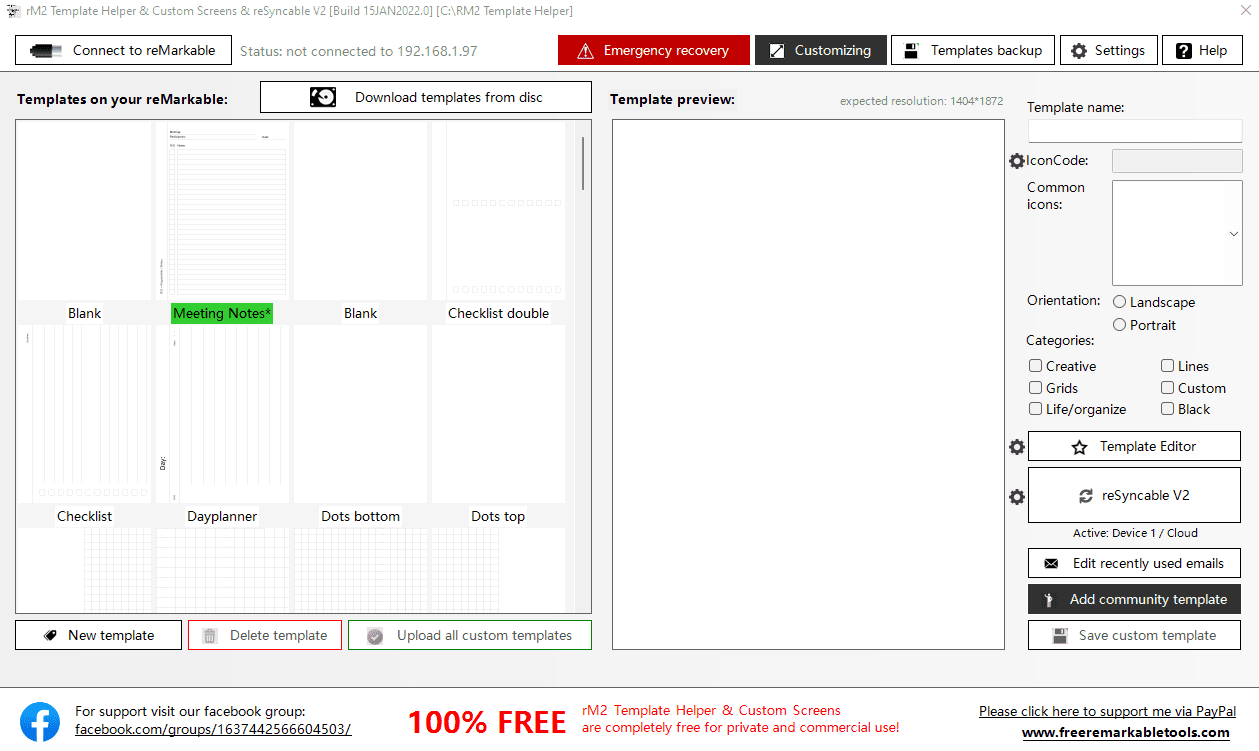Screen dimensions: 1259x751
Task: Click the template list vertical scrollbar
Action: (583, 164)
